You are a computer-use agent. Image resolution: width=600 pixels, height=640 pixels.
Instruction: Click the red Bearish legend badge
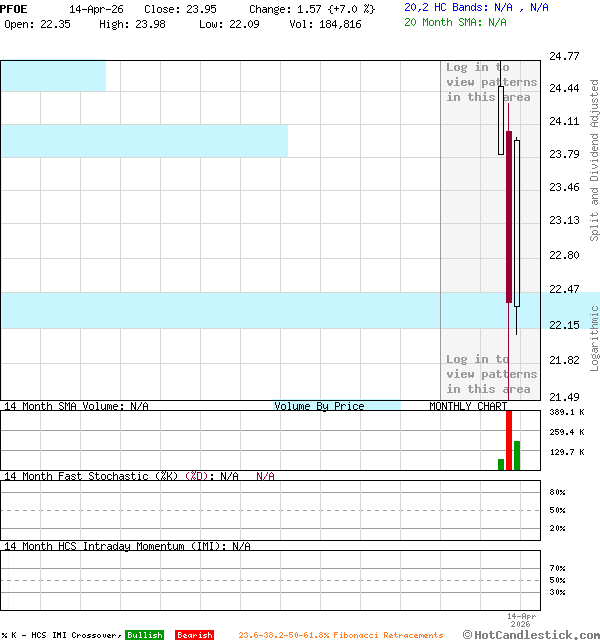(194, 635)
